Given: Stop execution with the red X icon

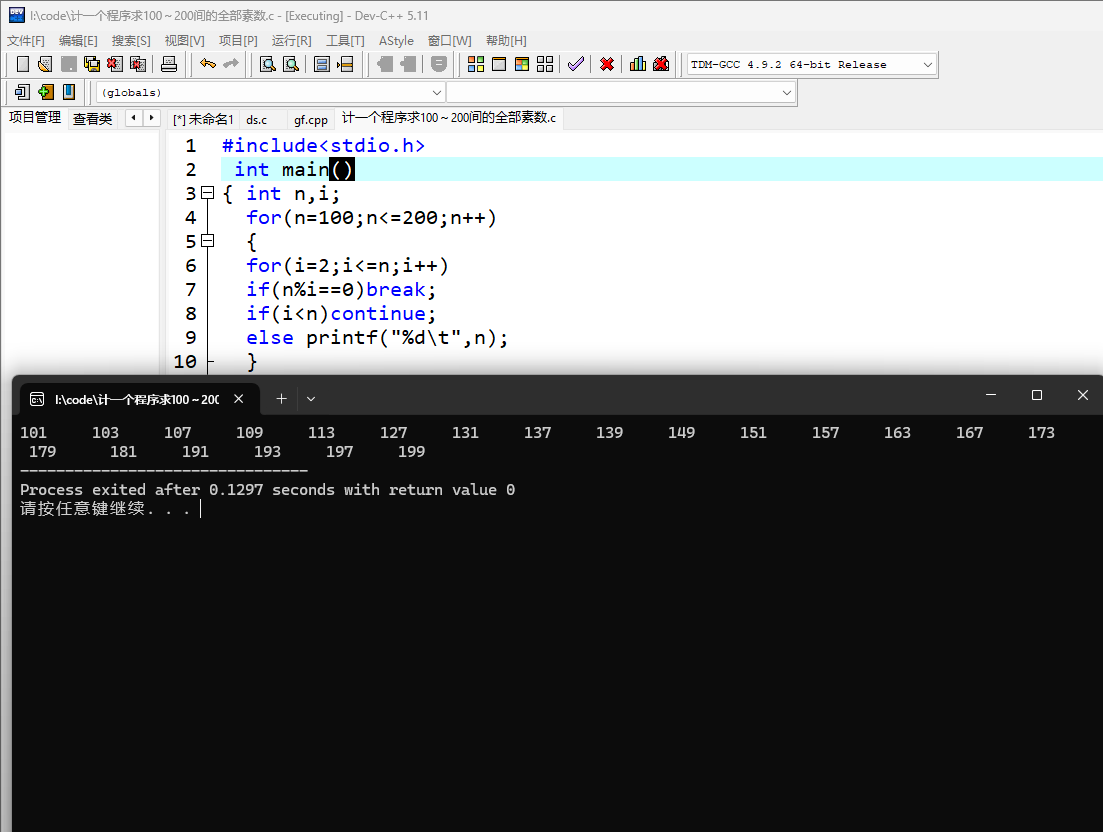Looking at the screenshot, I should coord(607,64).
